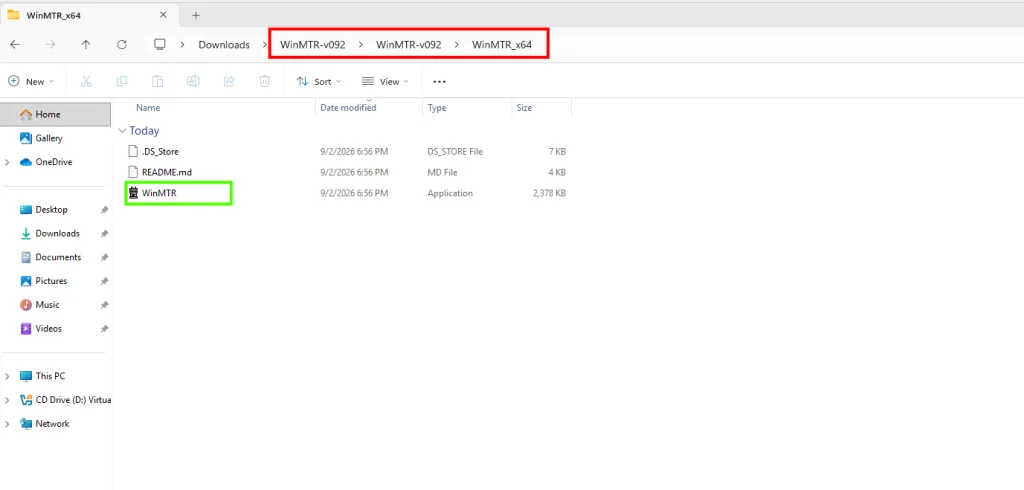Screen dimensions: 1024x490
Task: Select Home in the navigation pane
Action: coord(56,114)
